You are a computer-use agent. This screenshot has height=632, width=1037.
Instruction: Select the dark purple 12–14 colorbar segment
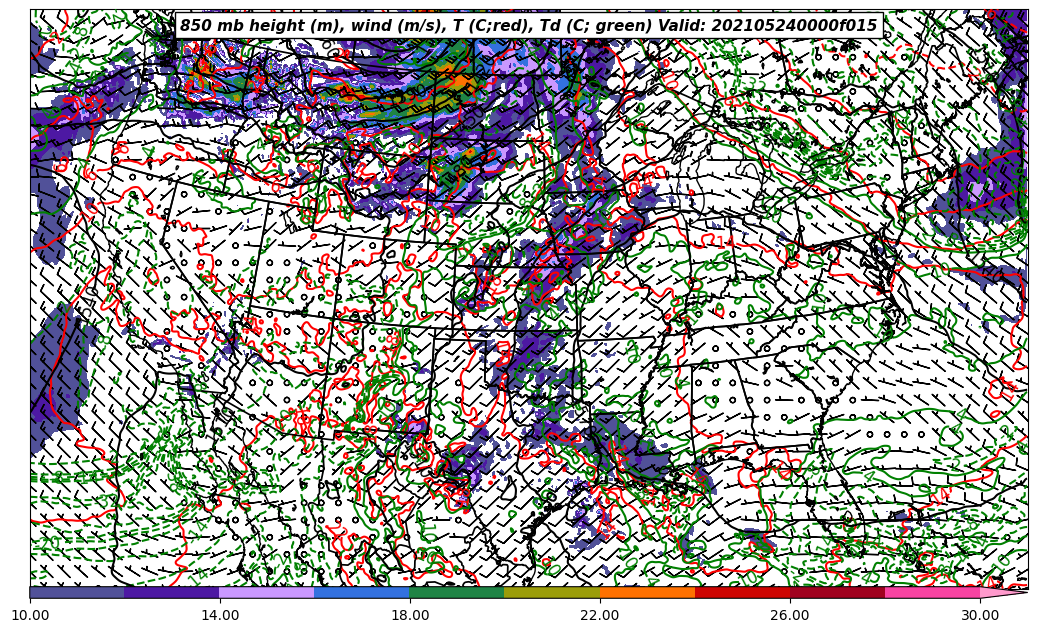pos(172,592)
